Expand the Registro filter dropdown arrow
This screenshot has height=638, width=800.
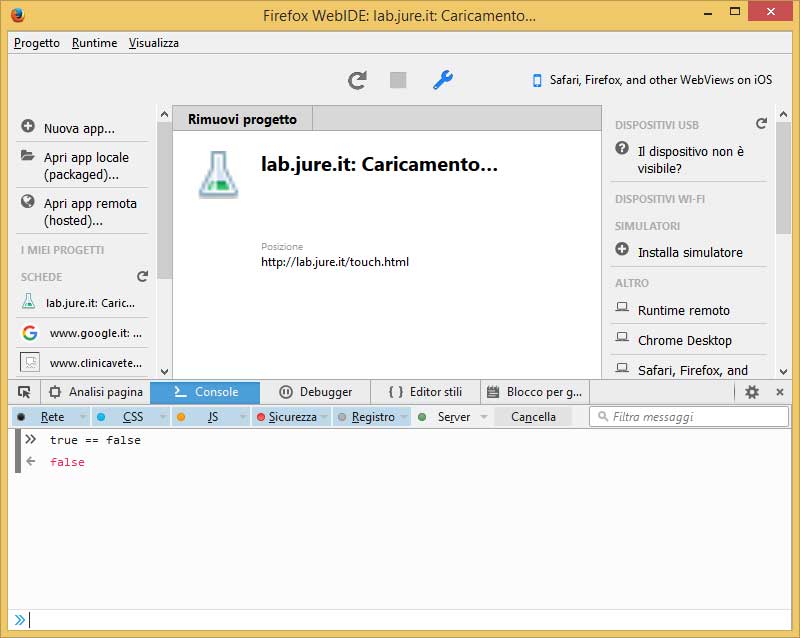pyautogui.click(x=404, y=417)
